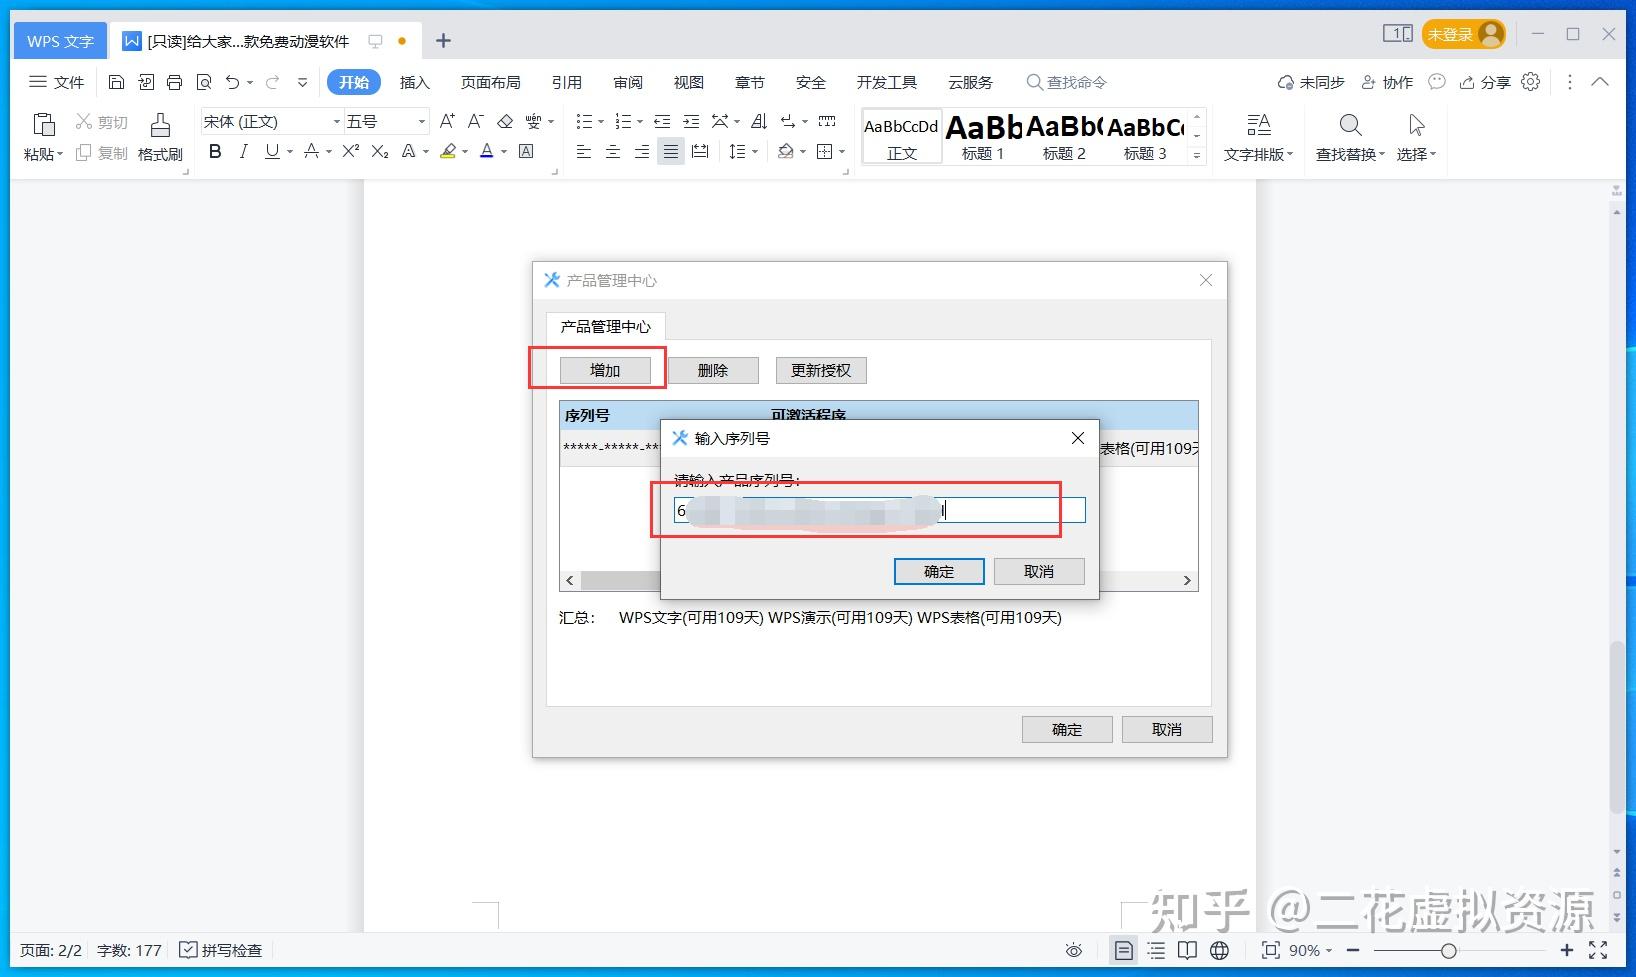Switch to the 云服务 ribbon tab

pos(970,82)
